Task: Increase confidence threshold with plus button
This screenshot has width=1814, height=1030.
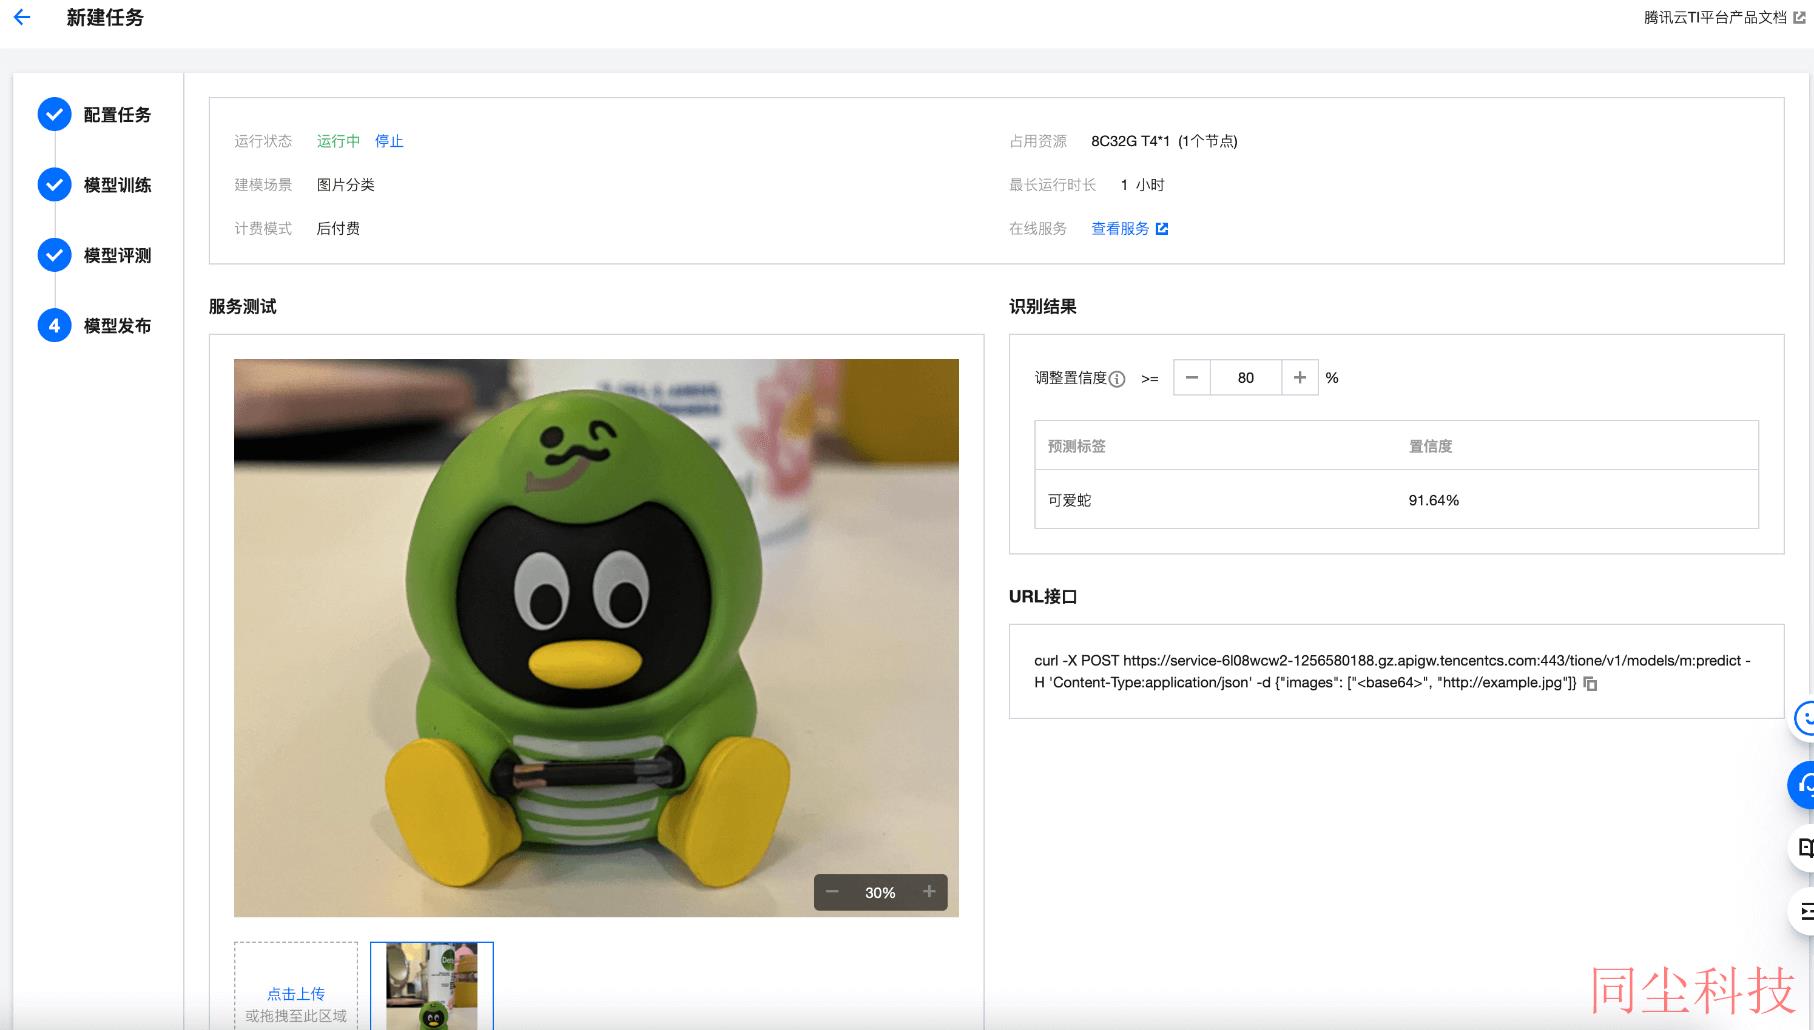Action: [1299, 378]
